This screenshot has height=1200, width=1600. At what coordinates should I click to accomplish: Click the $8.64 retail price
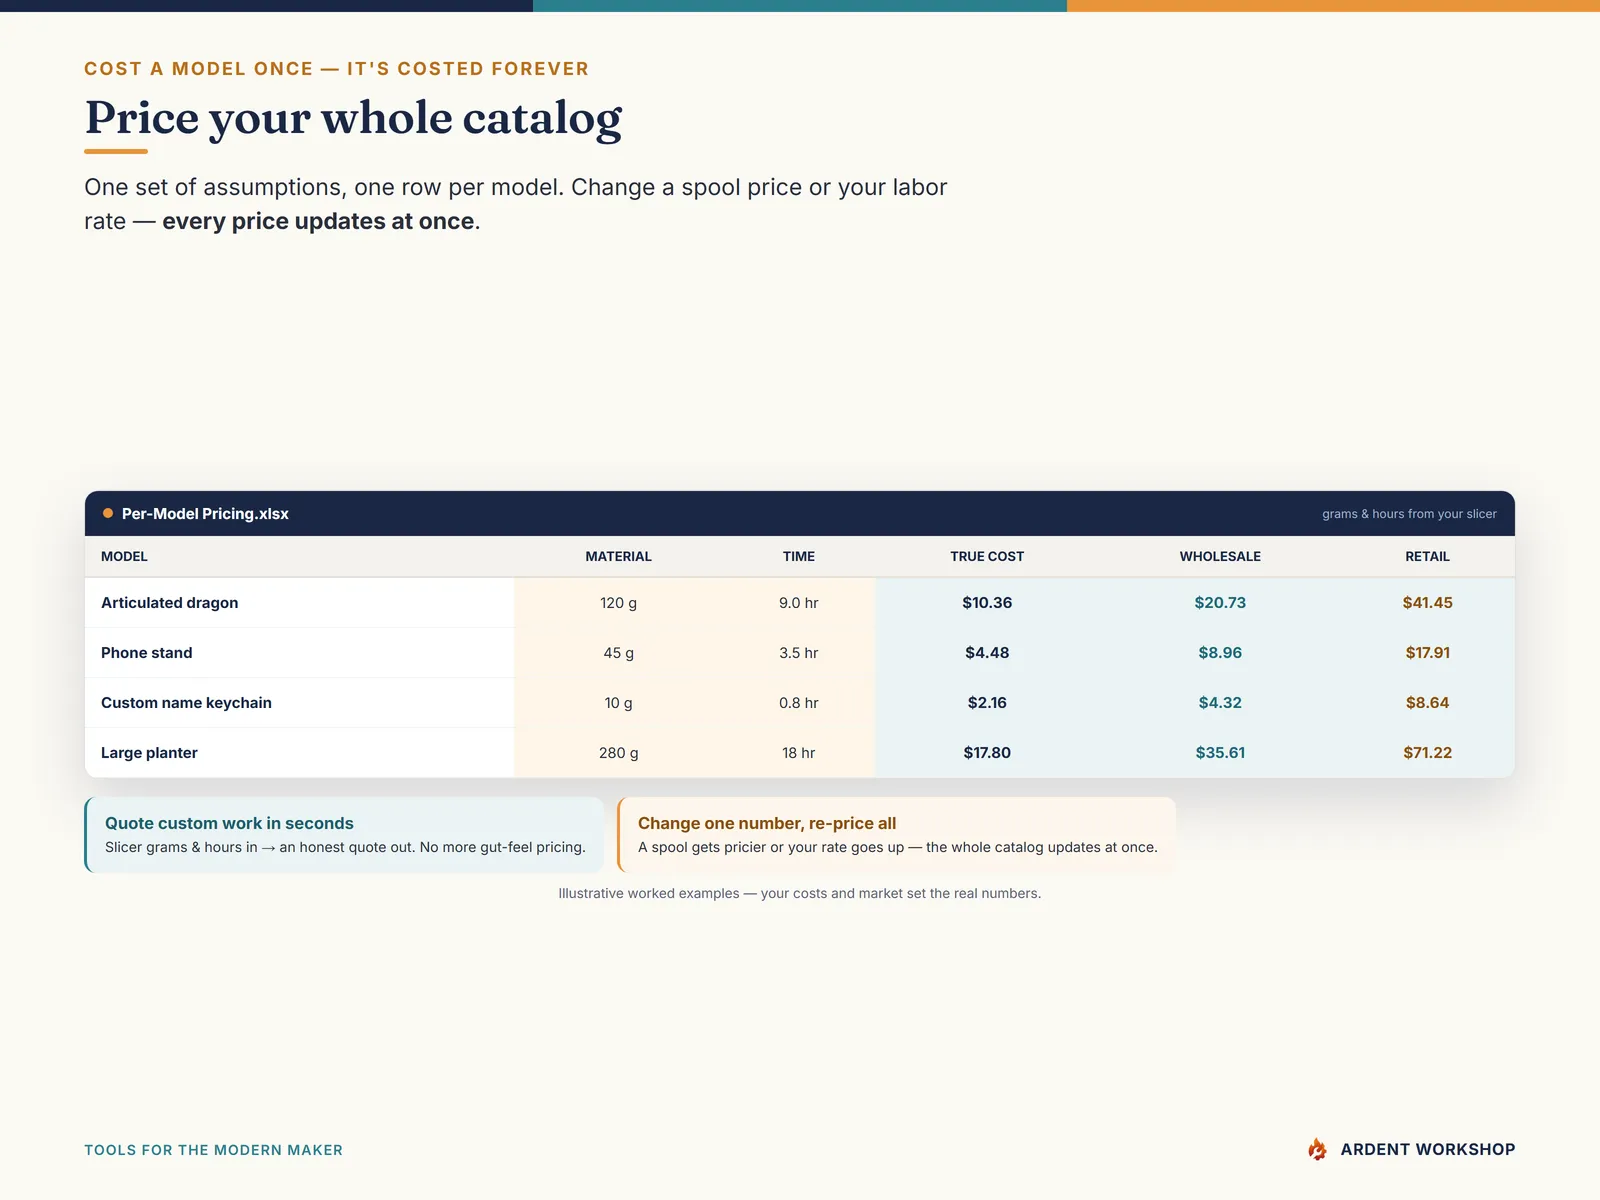tap(1427, 702)
